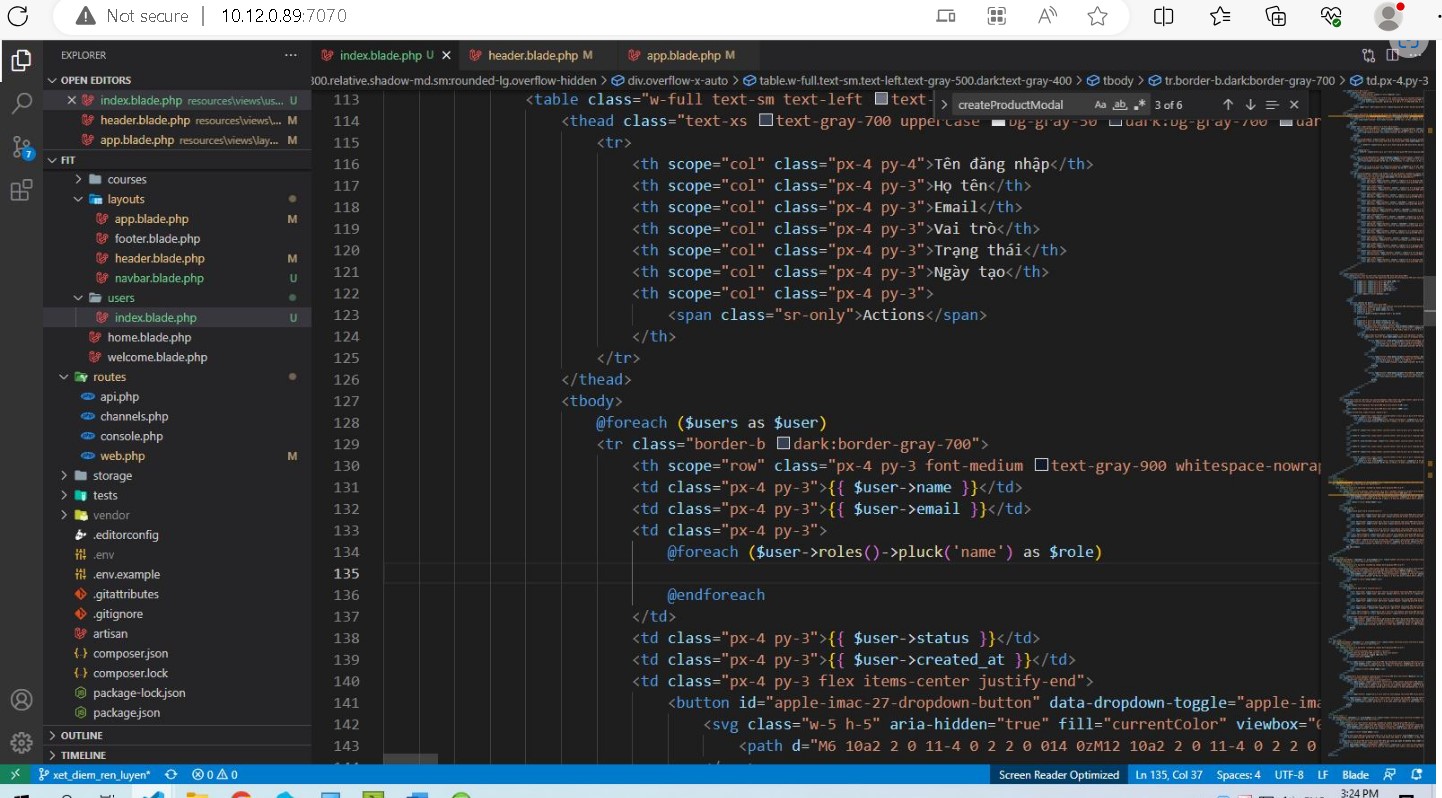This screenshot has width=1442, height=798.
Task: Toggle Use Regular Expression in find widget
Action: [1139, 105]
